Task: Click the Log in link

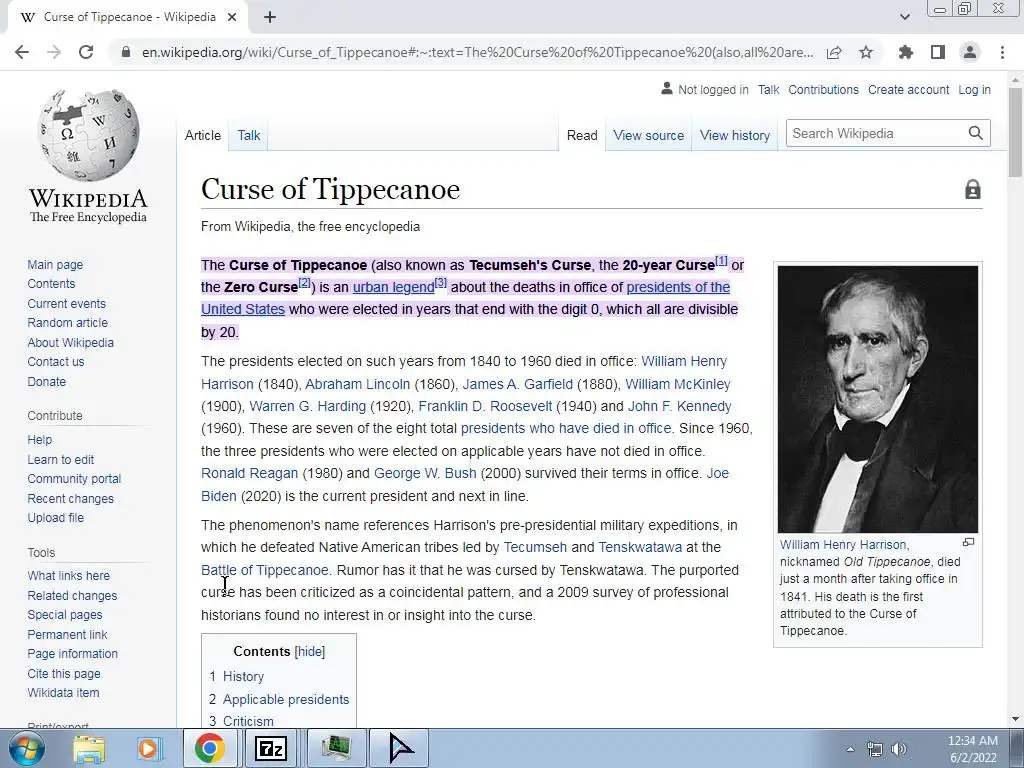Action: coord(974,89)
